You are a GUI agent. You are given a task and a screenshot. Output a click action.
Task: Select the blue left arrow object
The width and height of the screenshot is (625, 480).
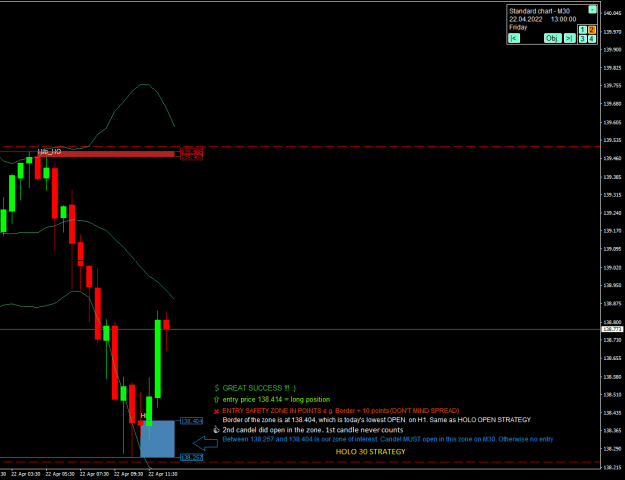click(205, 443)
